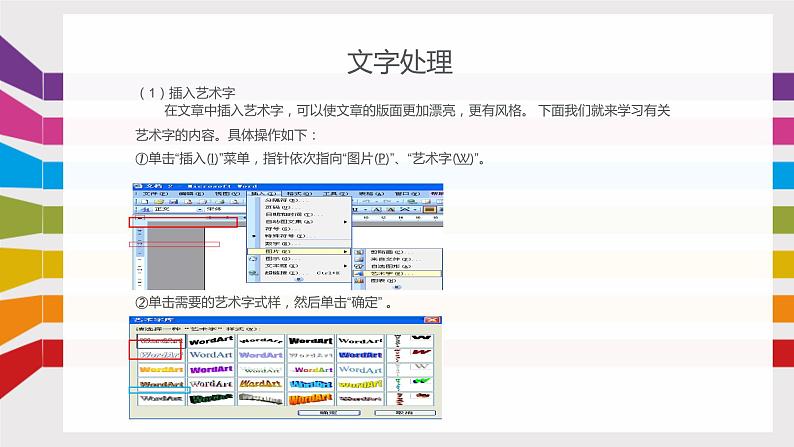Pick the multicolor purple-orange WordArt style
The height and width of the screenshot is (447, 794).
coord(310,370)
